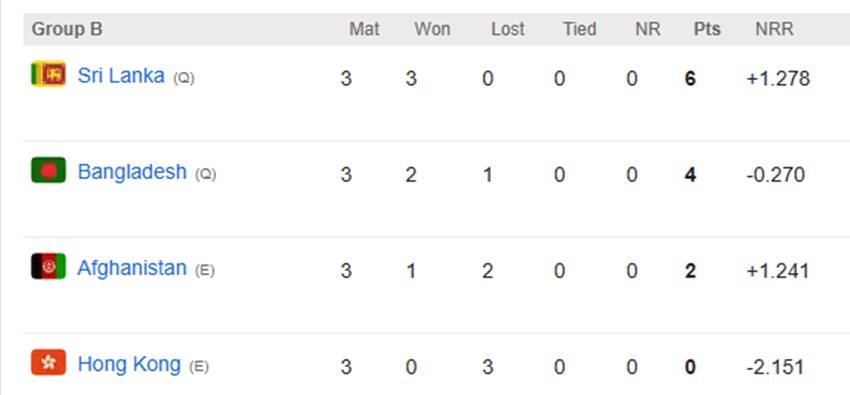Select Hong Kong's -2.151 net run rate
Screen dimensions: 850x395
coord(775,367)
